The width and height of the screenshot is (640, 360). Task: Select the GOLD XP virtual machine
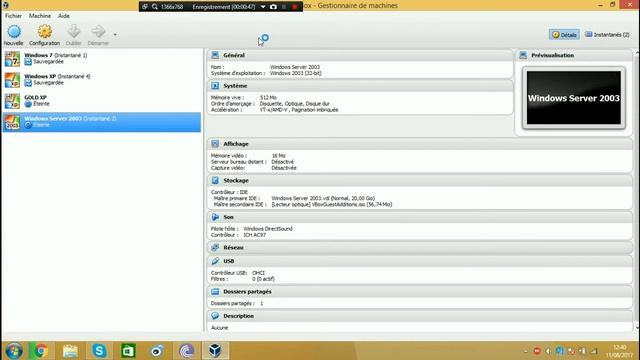[x=102, y=101]
